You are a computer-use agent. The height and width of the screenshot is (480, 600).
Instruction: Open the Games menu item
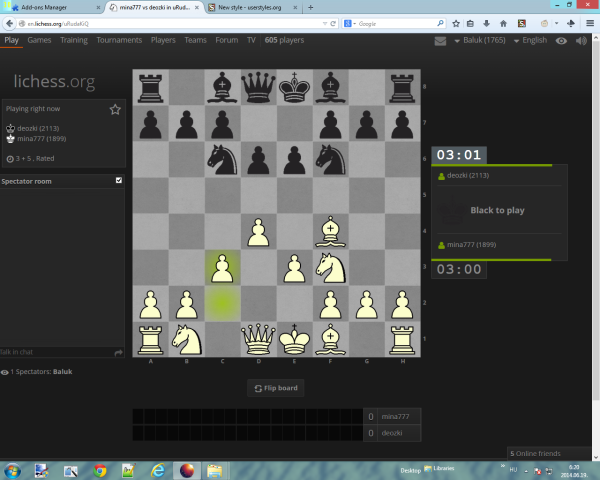(39, 40)
